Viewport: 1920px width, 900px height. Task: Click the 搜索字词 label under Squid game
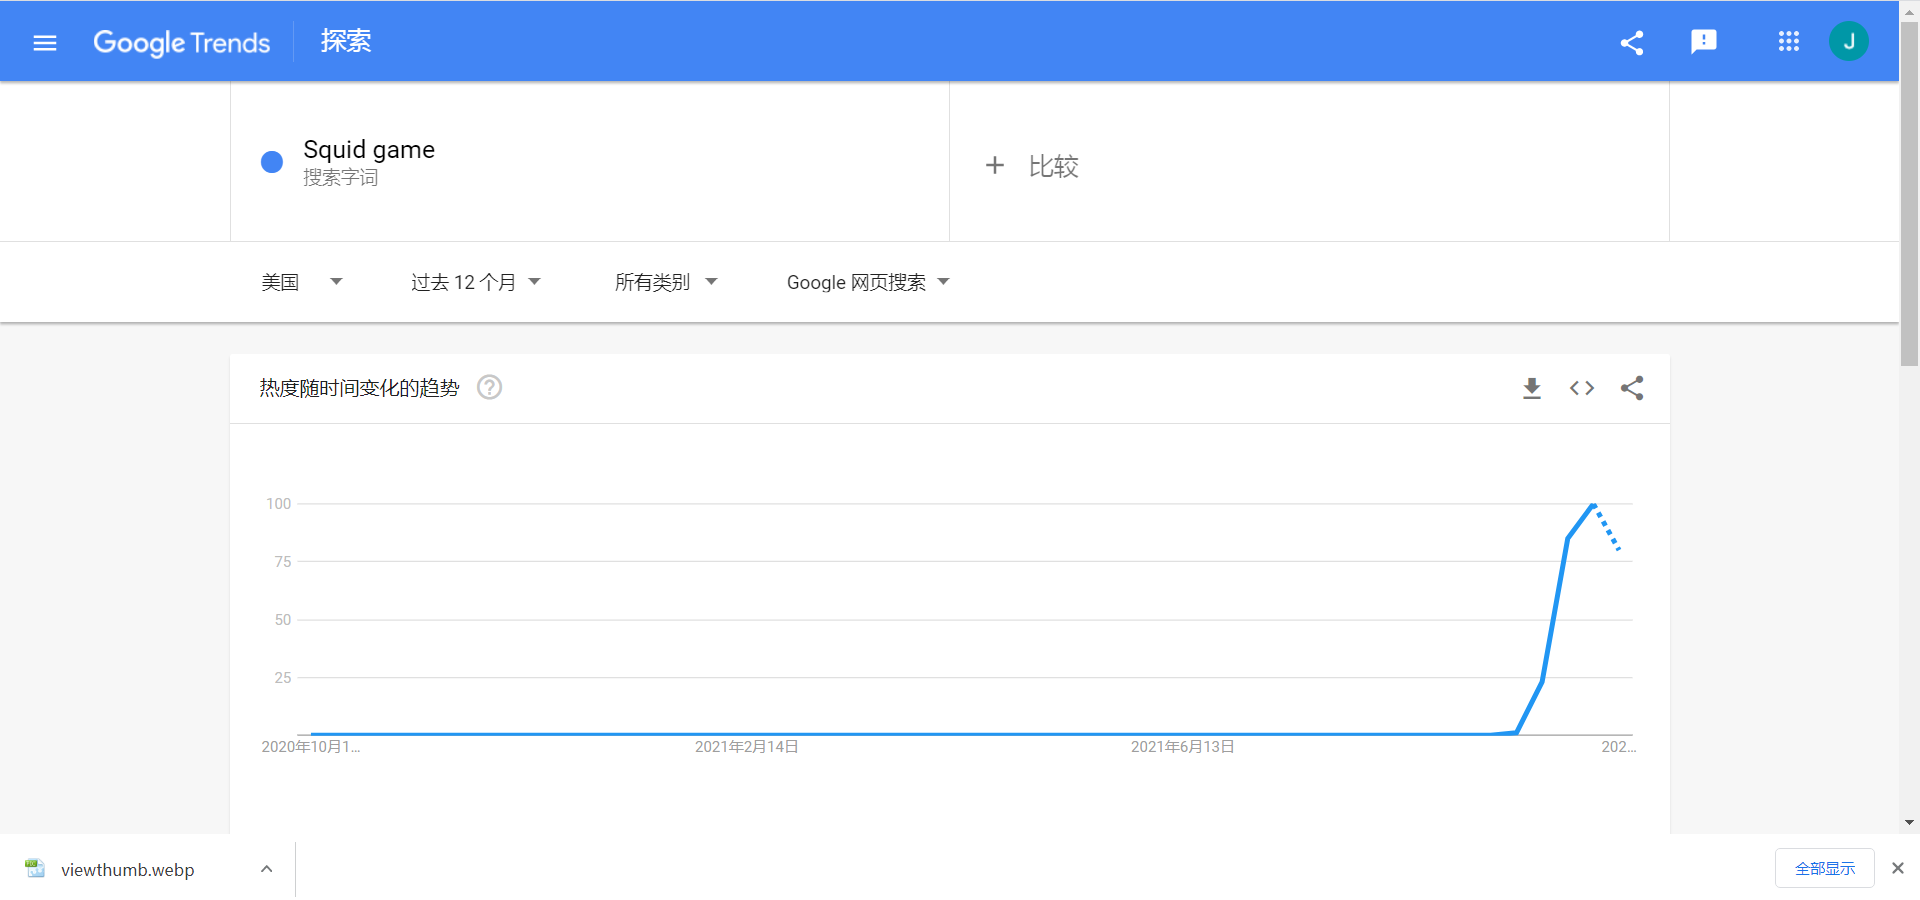coord(341,178)
